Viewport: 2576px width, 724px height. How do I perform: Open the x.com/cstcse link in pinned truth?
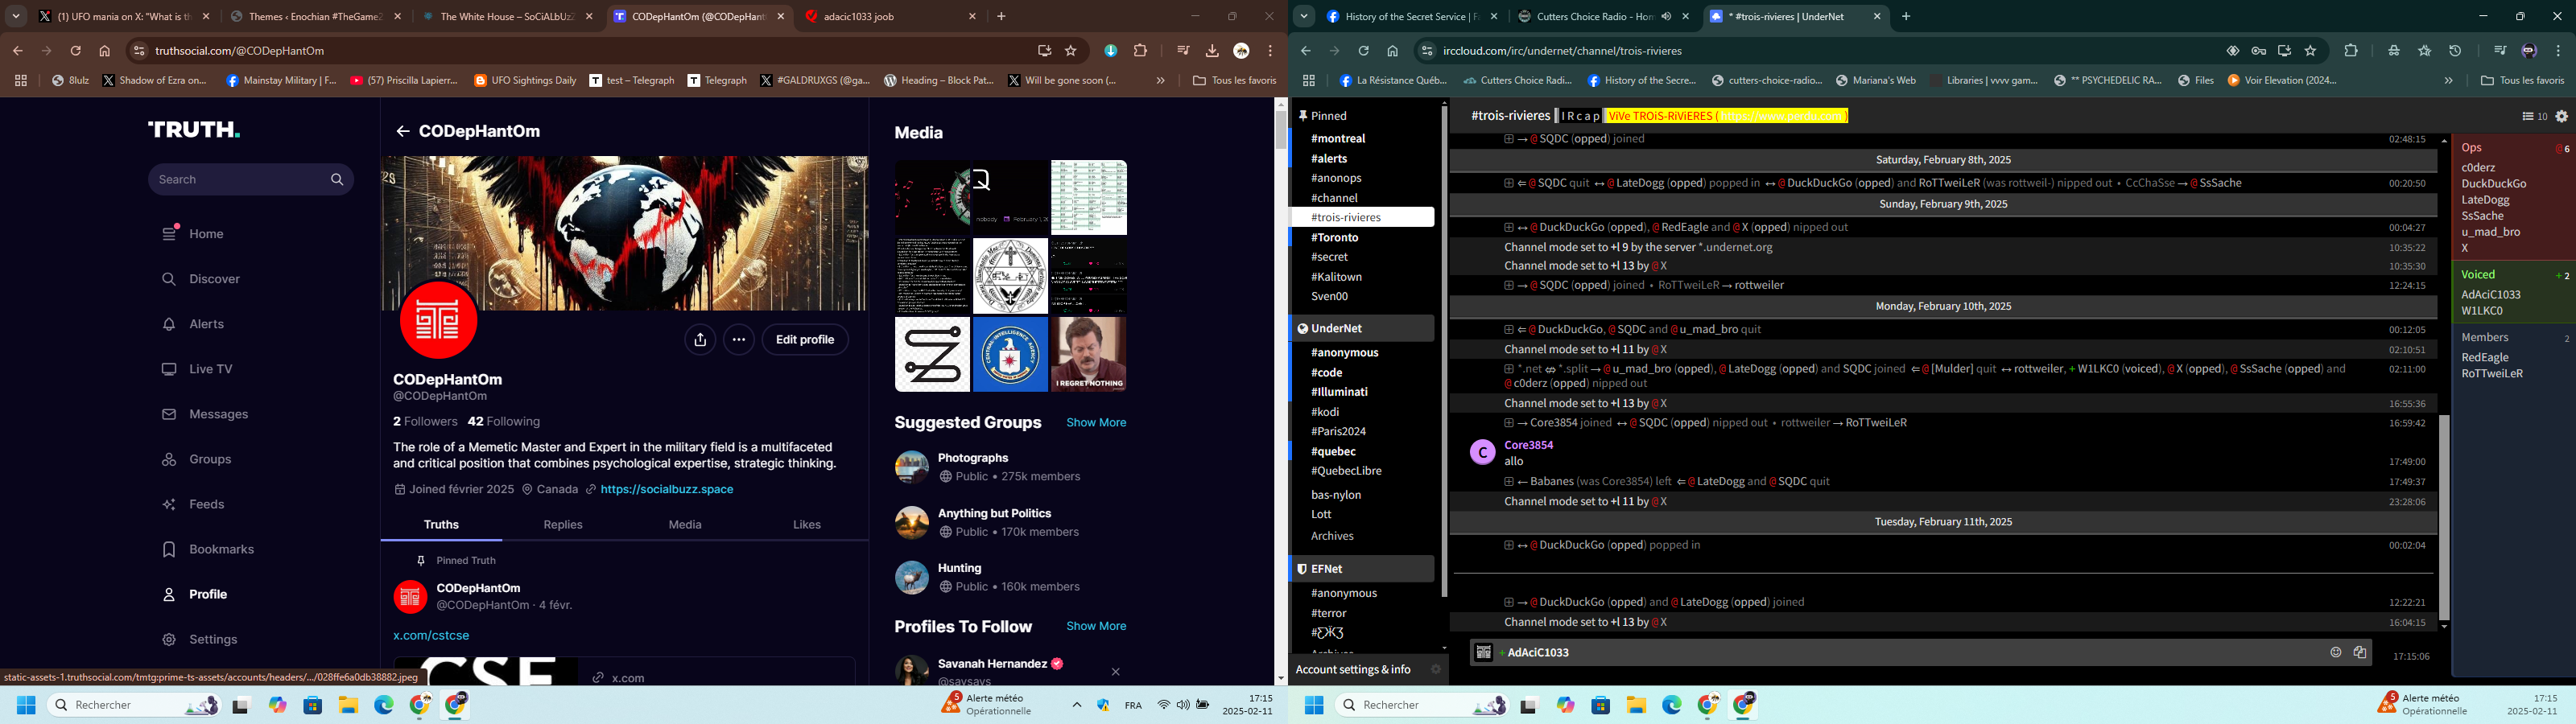(431, 636)
